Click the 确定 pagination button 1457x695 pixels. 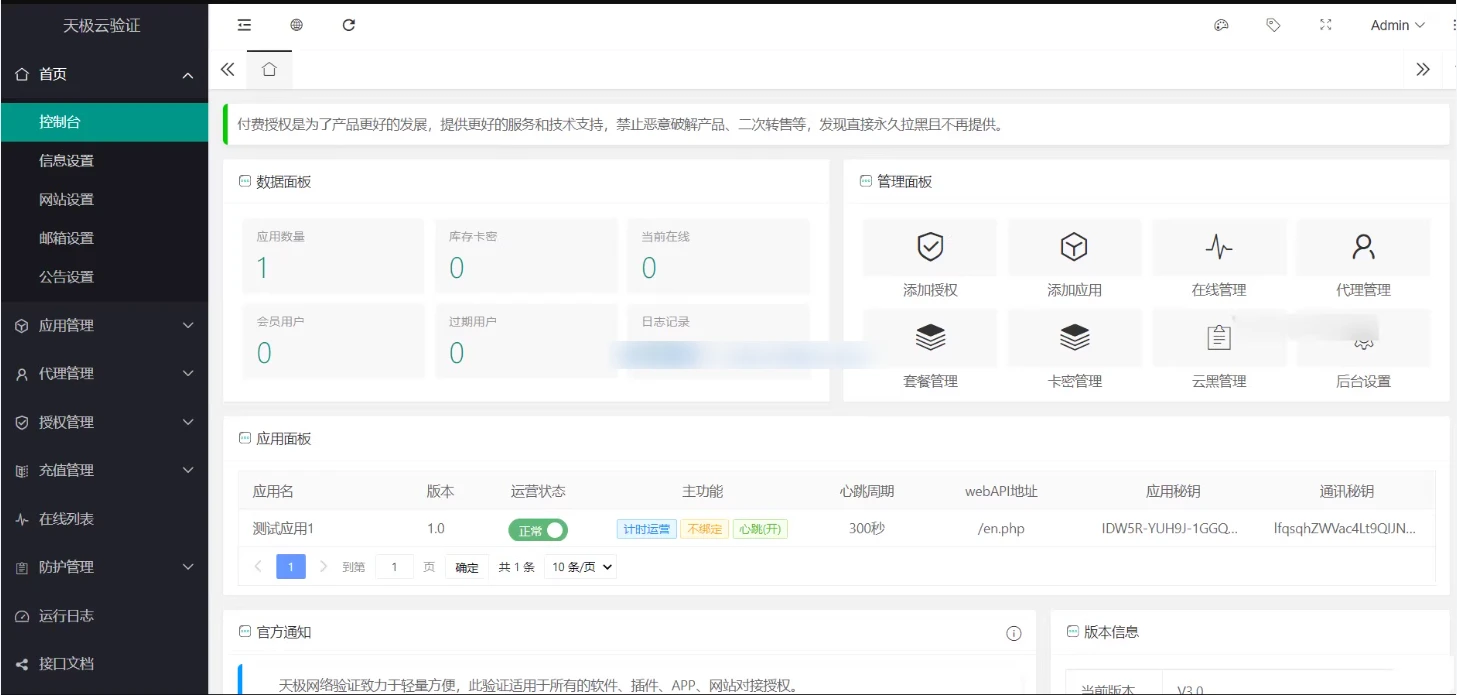(466, 566)
